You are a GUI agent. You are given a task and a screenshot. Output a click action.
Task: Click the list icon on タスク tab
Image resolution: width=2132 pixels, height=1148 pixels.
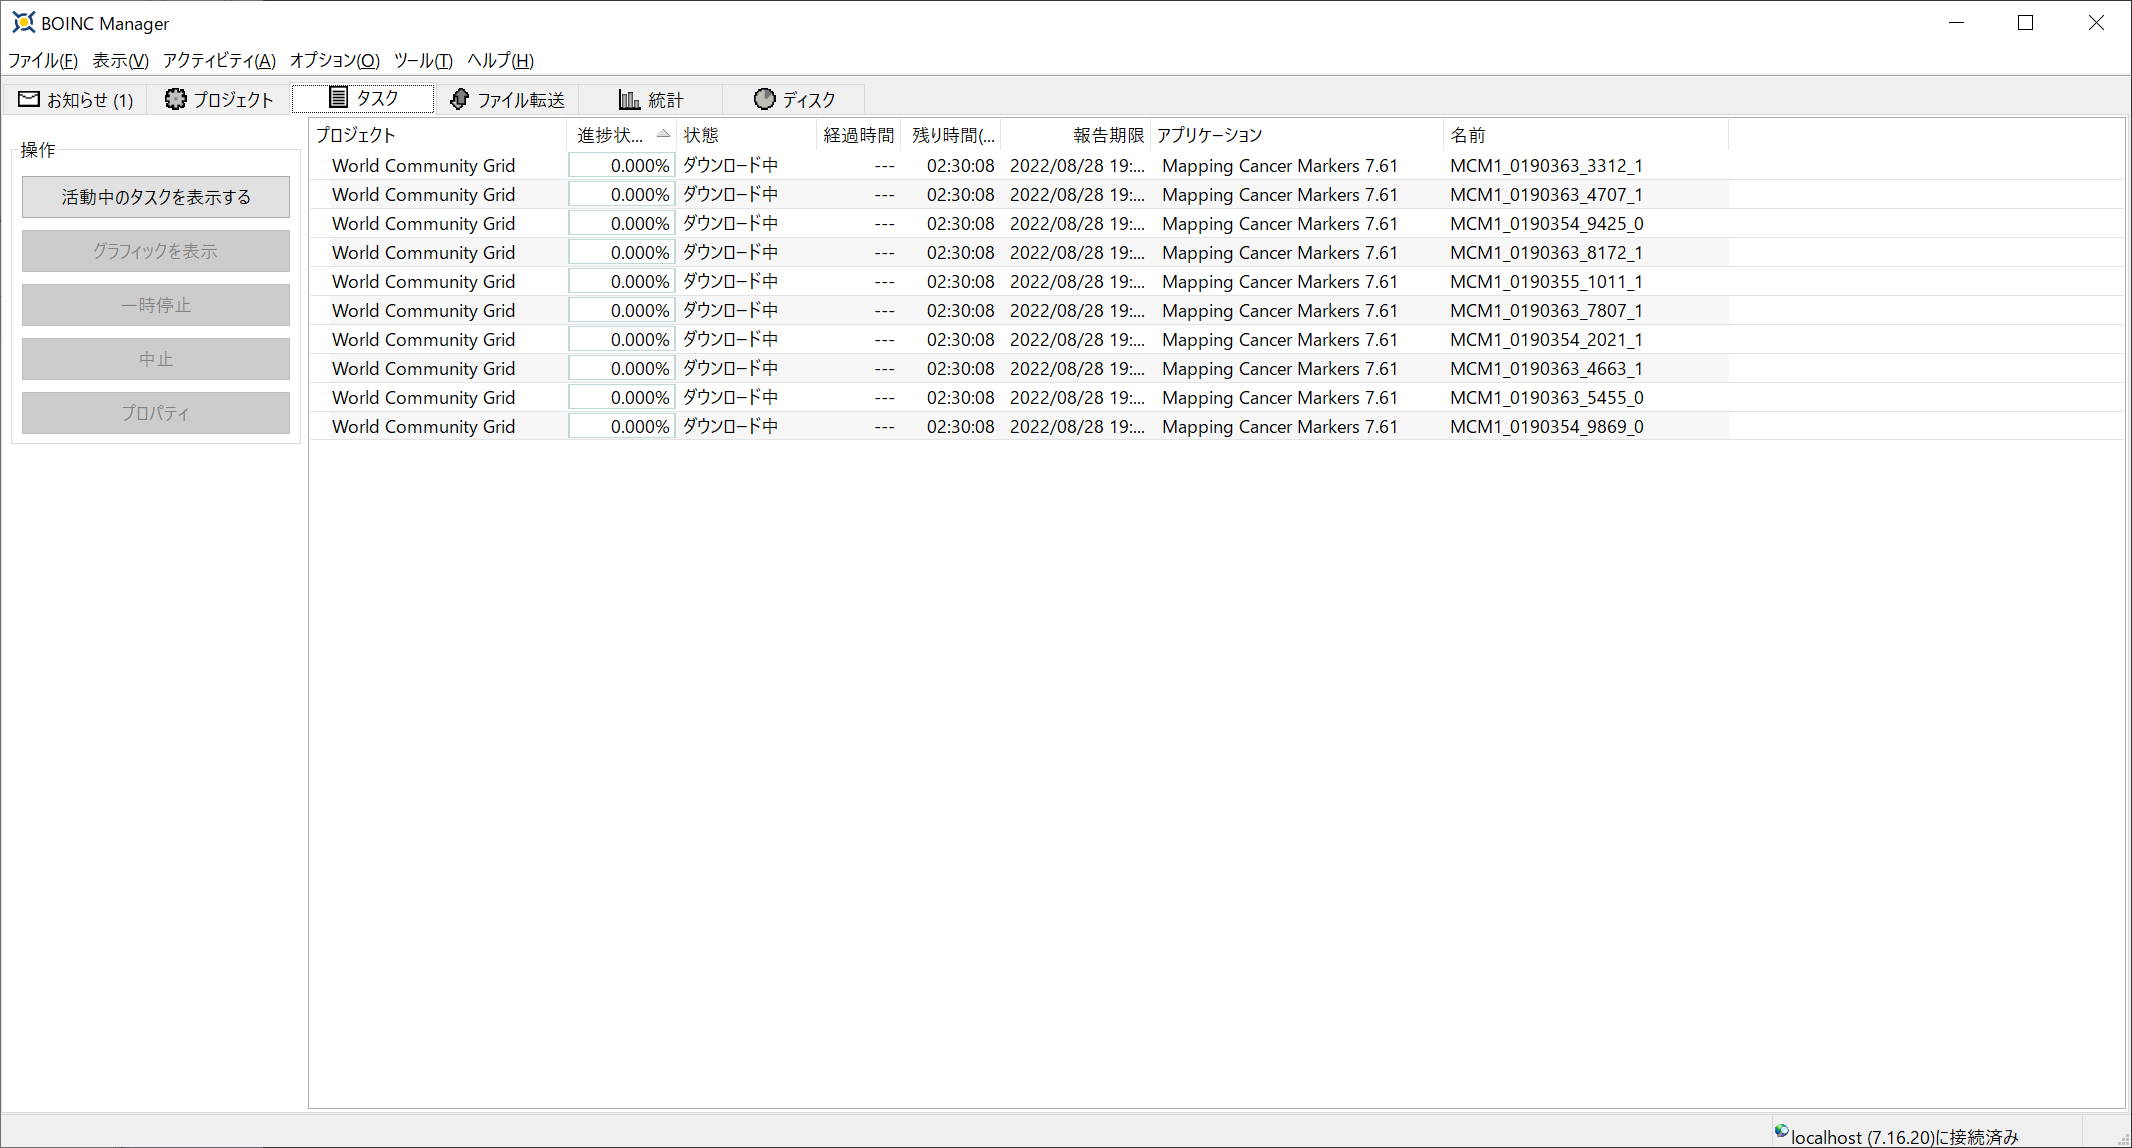[x=338, y=97]
